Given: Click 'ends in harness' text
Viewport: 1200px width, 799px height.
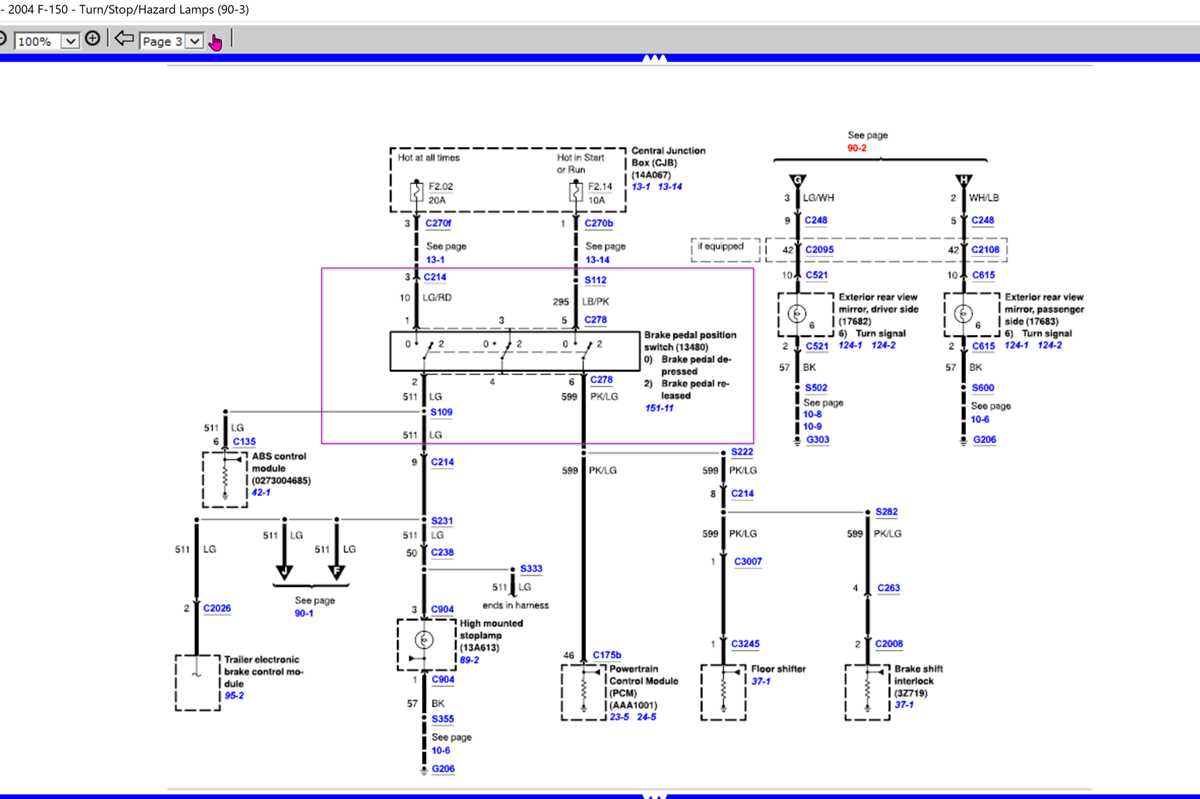Looking at the screenshot, I should 515,606.
